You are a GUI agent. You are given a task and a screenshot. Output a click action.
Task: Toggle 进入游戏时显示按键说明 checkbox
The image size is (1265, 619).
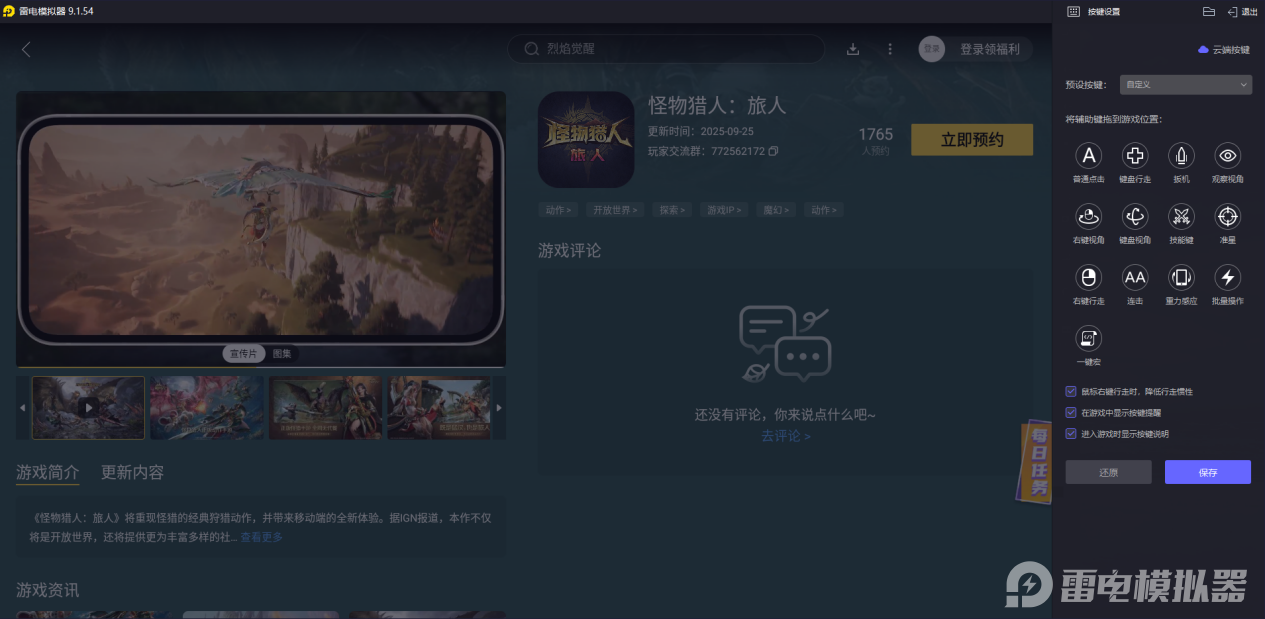1071,434
